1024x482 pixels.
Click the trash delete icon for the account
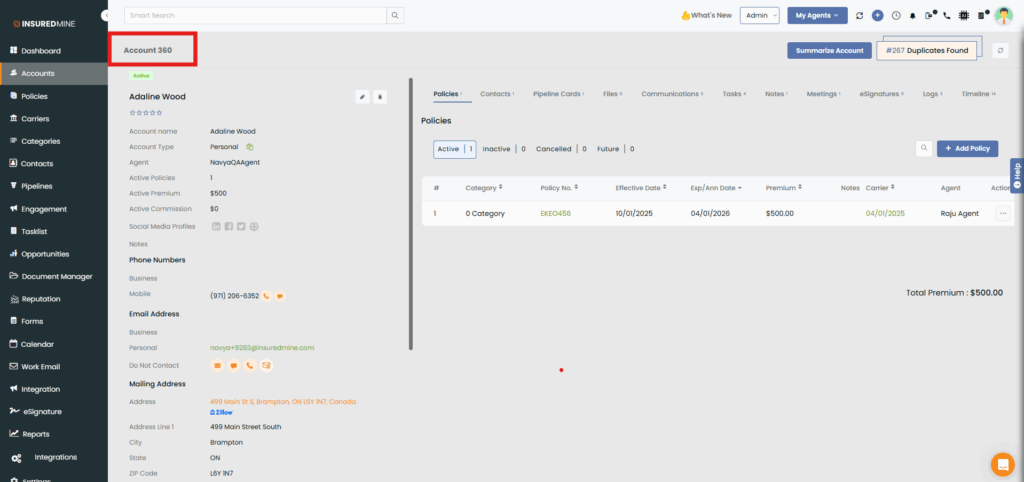click(x=379, y=97)
